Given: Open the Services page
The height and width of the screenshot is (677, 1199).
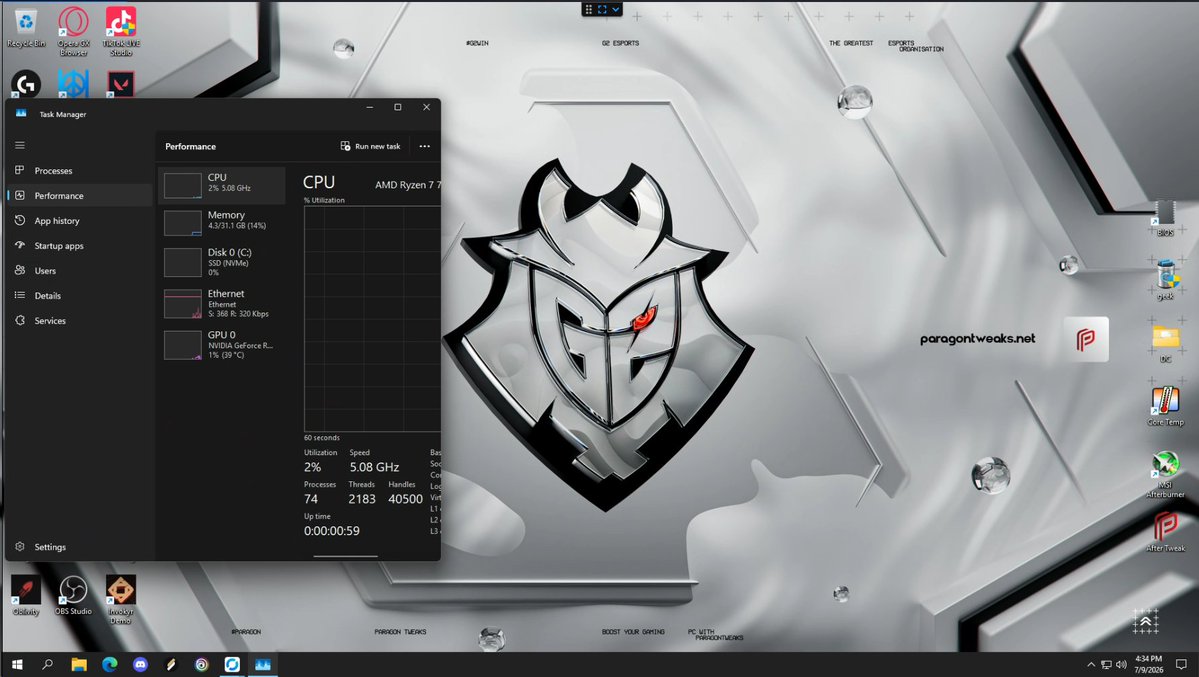Looking at the screenshot, I should point(80,321).
